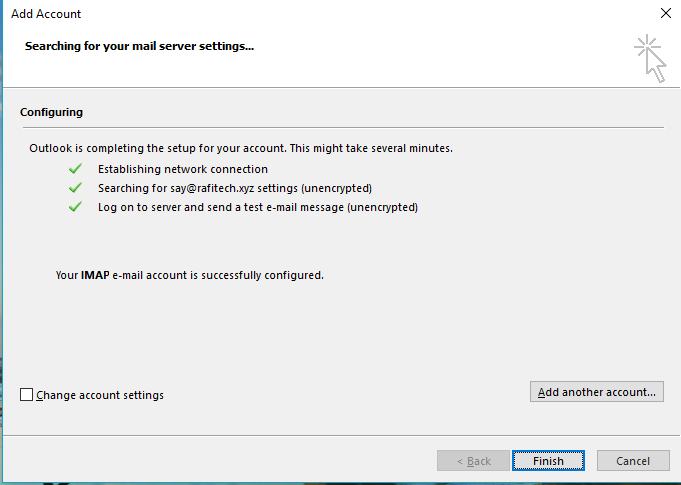Click checkmark beside Searching for say@rafitech.xyz settings

point(76,188)
